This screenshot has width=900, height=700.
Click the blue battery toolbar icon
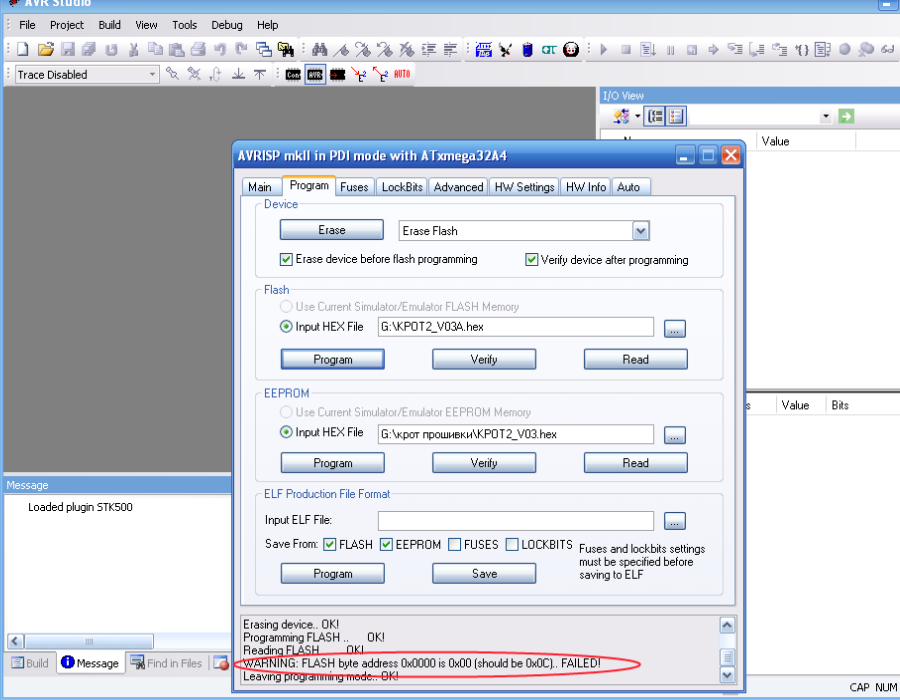click(527, 49)
